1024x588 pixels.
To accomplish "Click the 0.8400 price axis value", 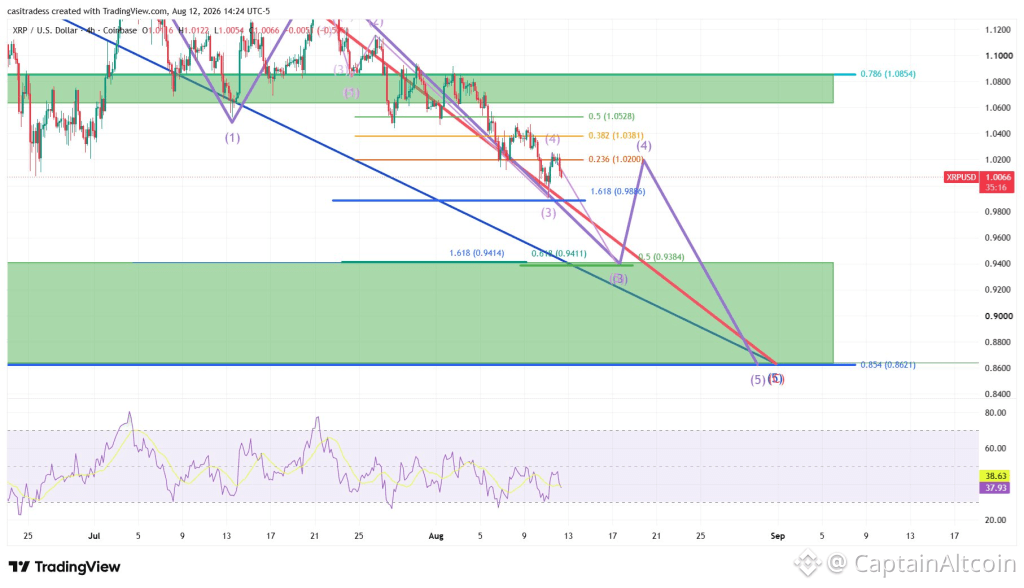I will coord(999,394).
